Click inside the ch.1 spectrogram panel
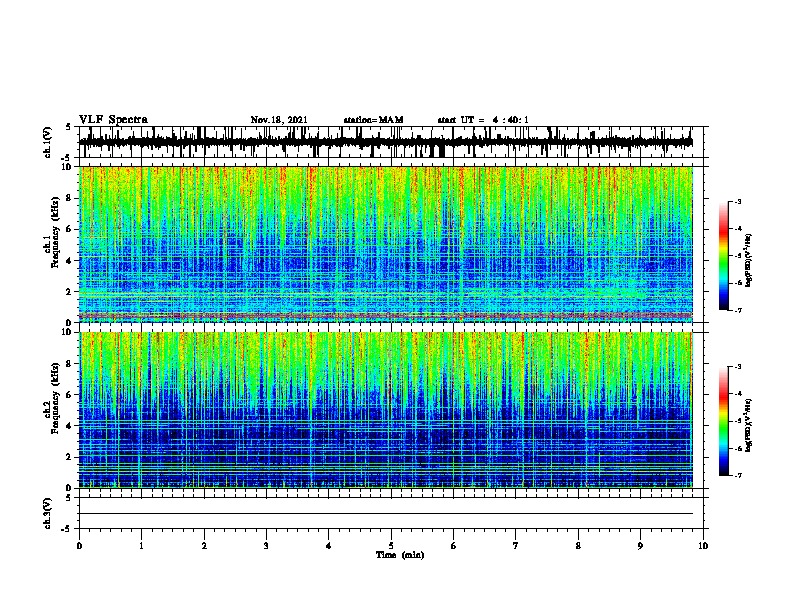Viewport: 792px width, 612px height. [386, 244]
